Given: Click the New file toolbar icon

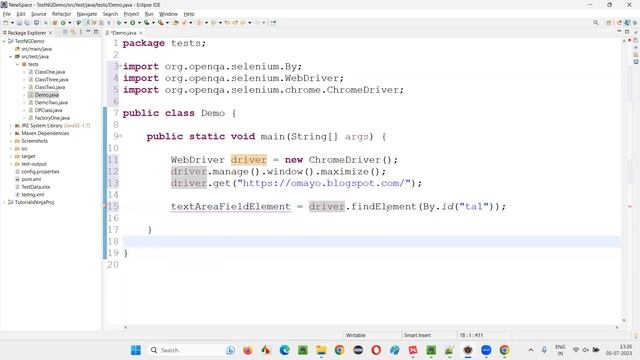Looking at the screenshot, I should pos(6,23).
